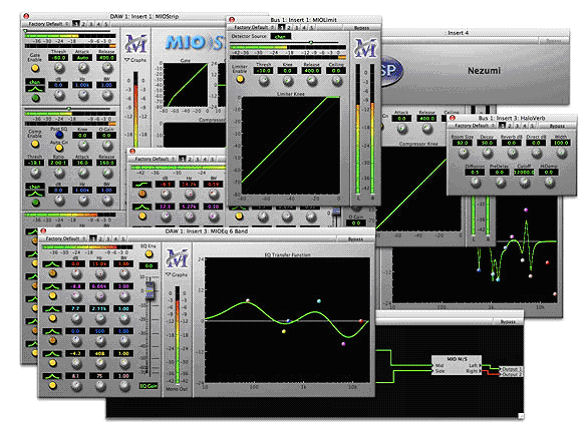587x436 pixels.
Task: Click the EQ Gain button below the fader
Action: (149, 386)
